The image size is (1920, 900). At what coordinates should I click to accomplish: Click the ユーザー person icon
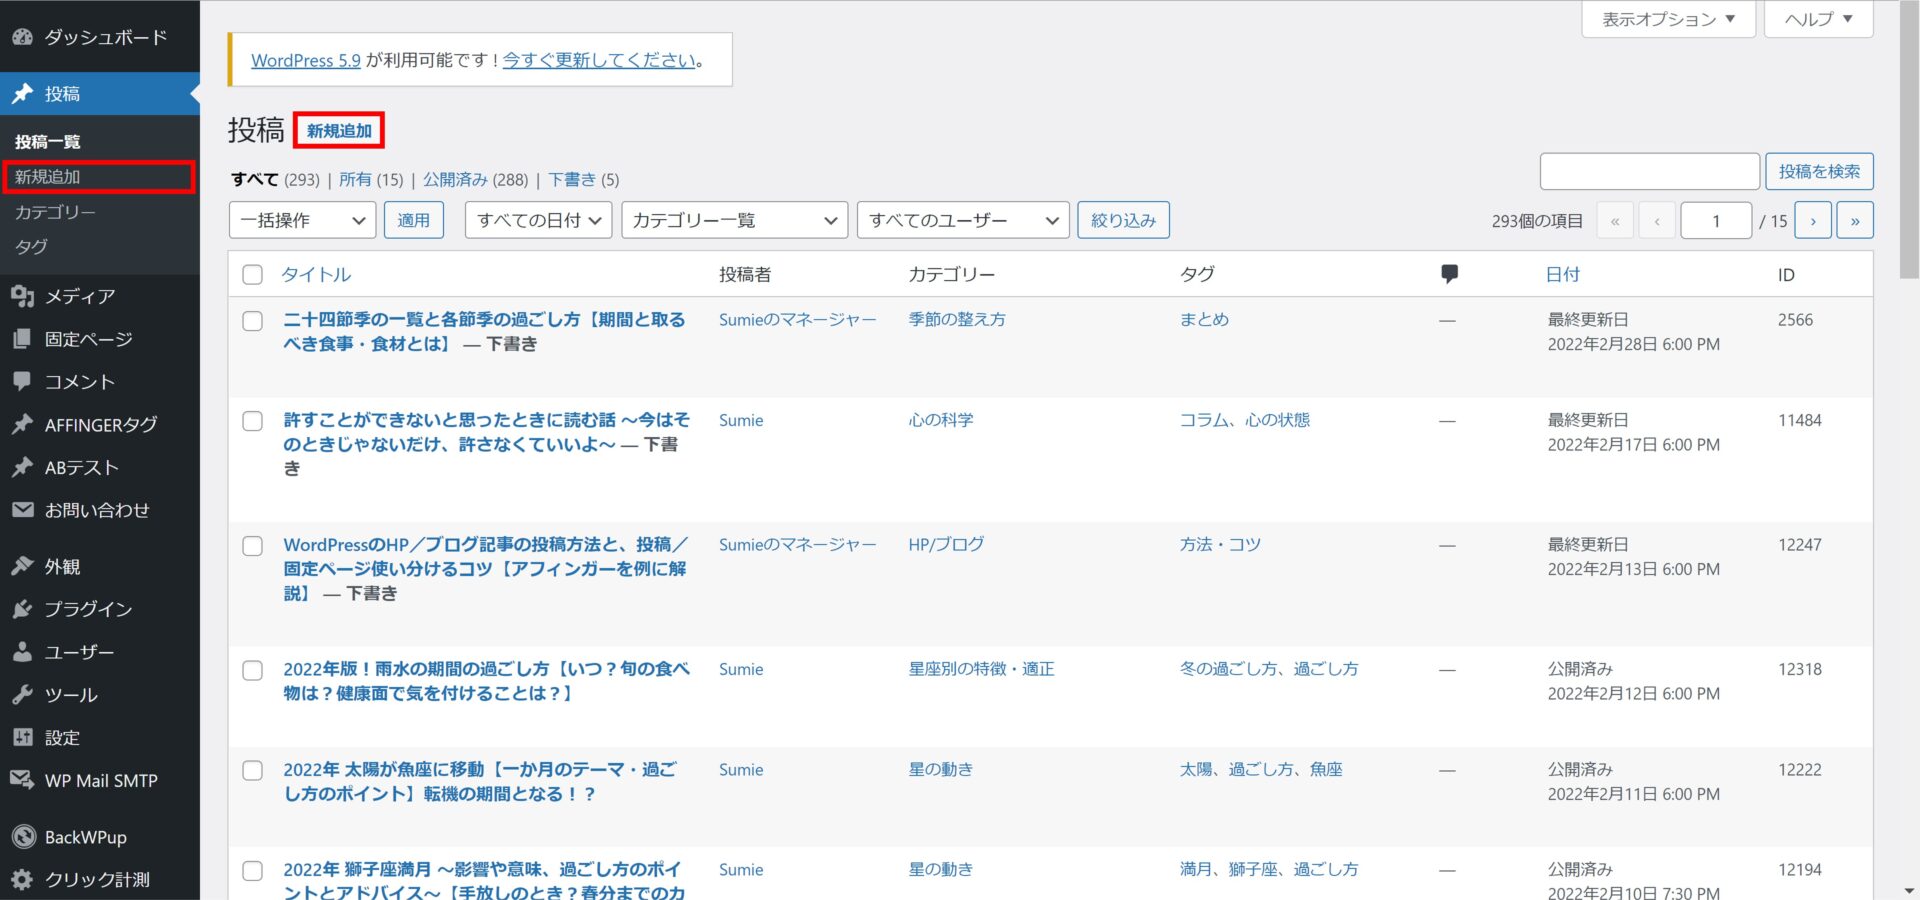[22, 652]
